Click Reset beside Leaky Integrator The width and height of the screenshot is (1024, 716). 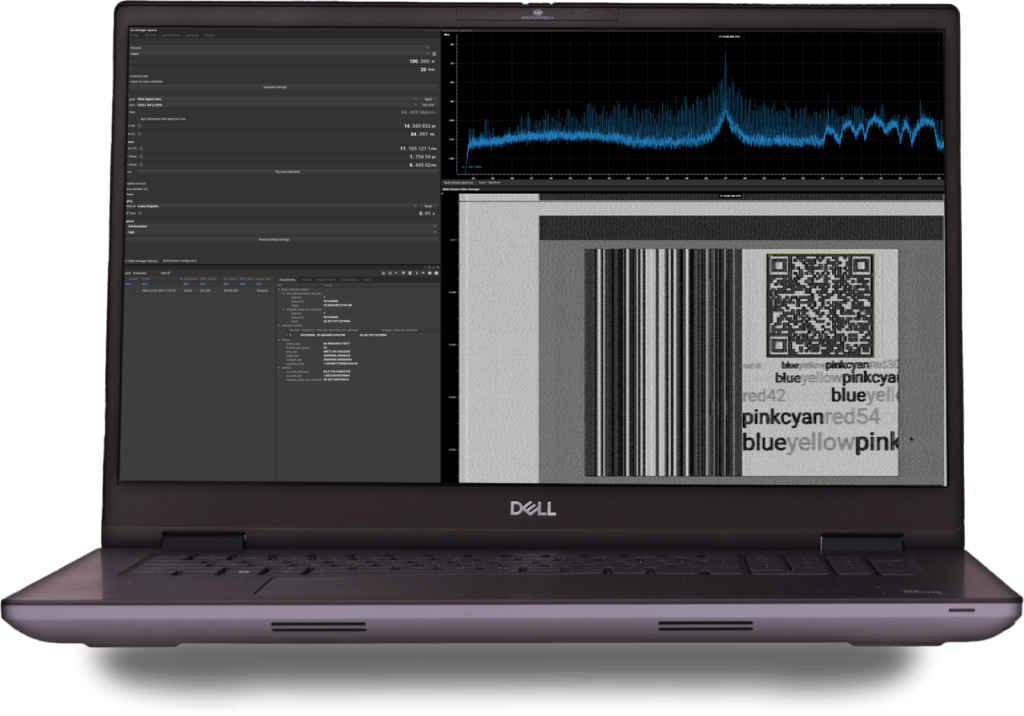tap(428, 206)
